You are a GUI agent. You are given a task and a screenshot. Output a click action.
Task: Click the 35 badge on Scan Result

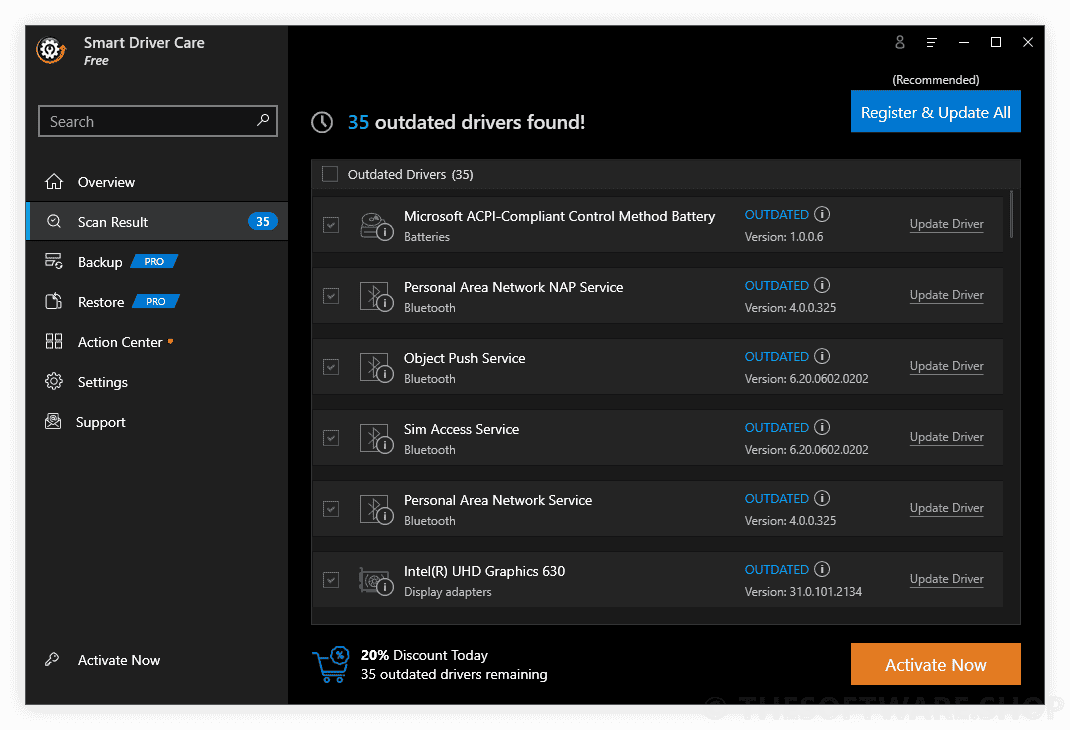point(263,221)
